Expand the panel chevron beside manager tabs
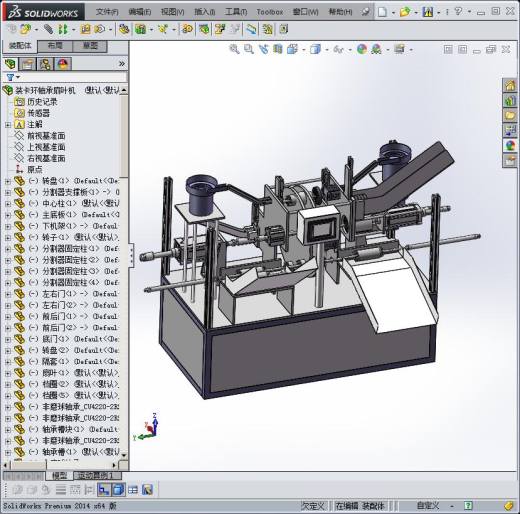Viewport: 520px width, 514px height. tap(122, 64)
